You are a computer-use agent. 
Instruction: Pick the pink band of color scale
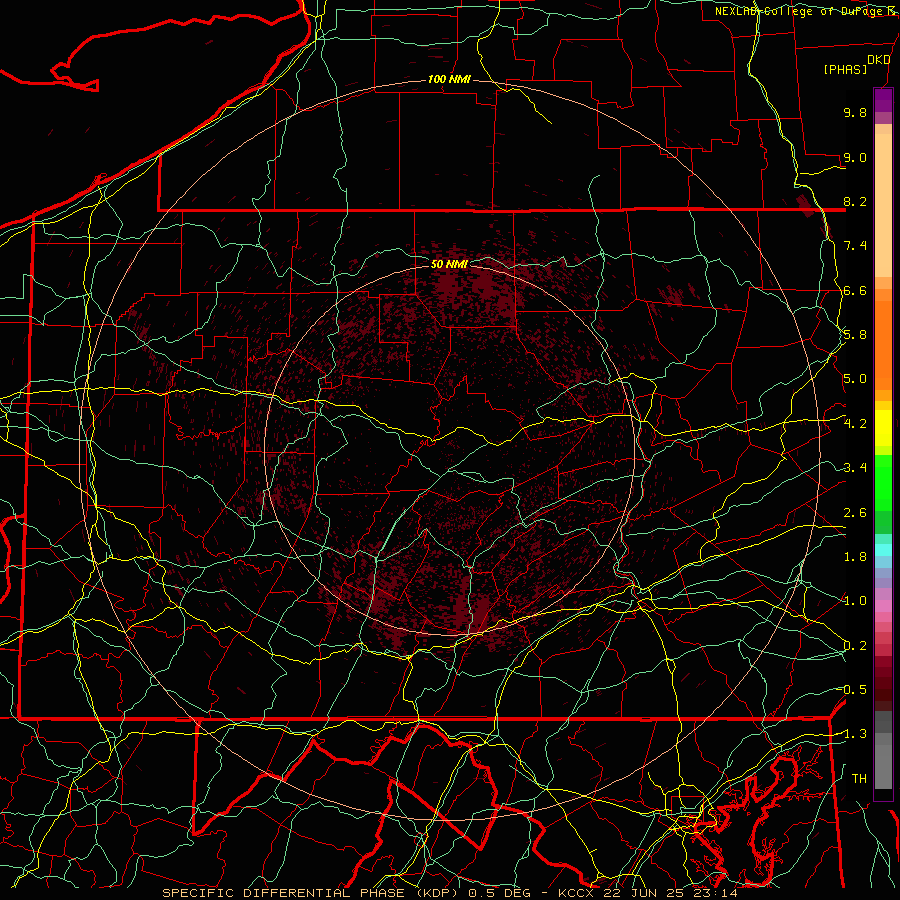(883, 606)
